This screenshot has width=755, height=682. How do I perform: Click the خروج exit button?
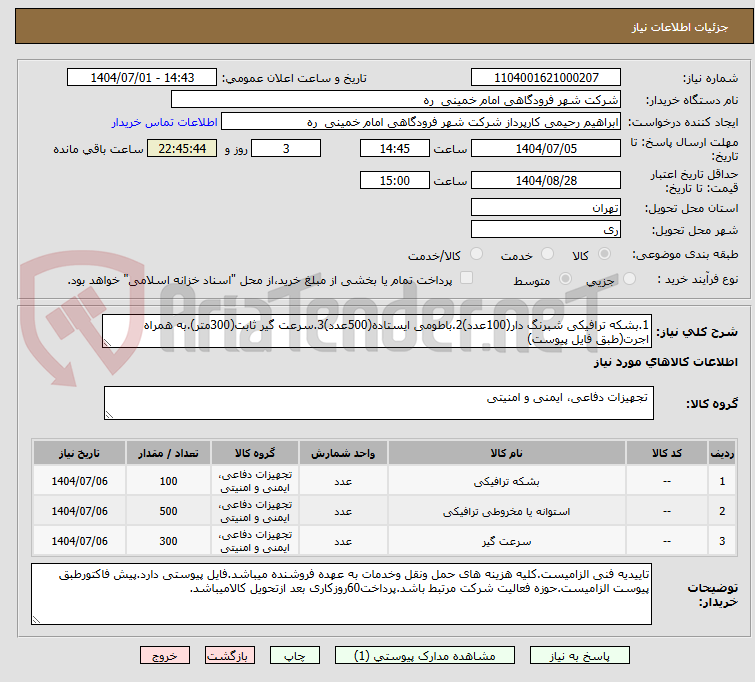(165, 656)
